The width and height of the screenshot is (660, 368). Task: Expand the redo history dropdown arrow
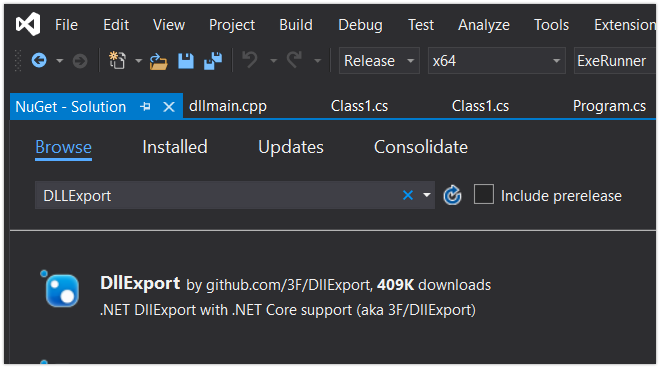318,61
